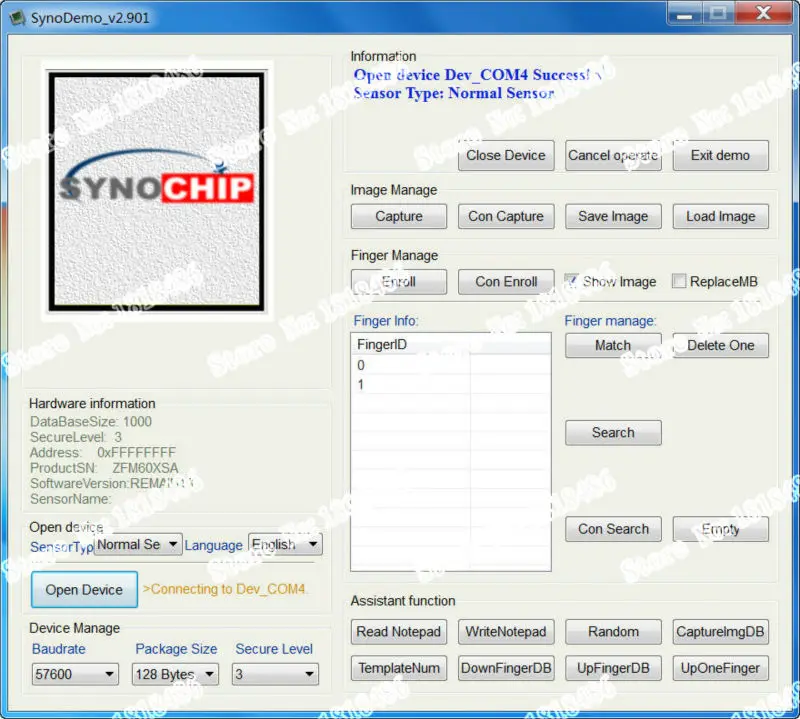Click the 'ProductSN: ZFM60XSA' text
The image size is (800, 719).
click(x=104, y=468)
